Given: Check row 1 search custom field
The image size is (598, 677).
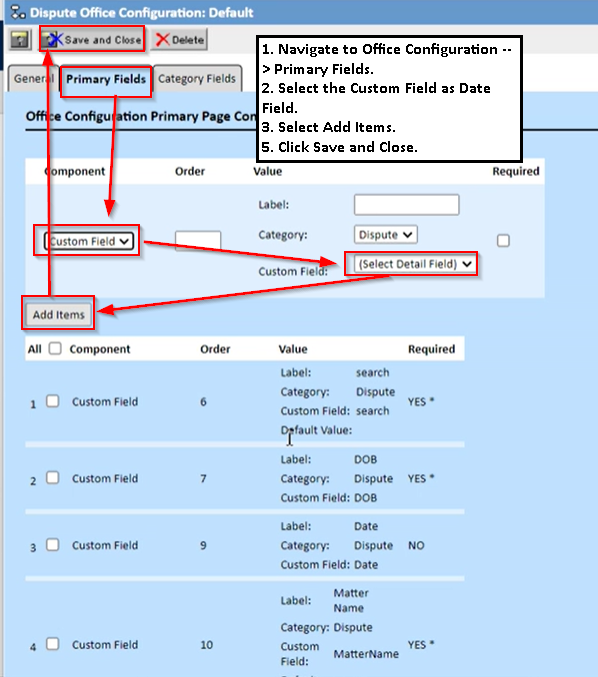Looking at the screenshot, I should pyautogui.click(x=53, y=401).
